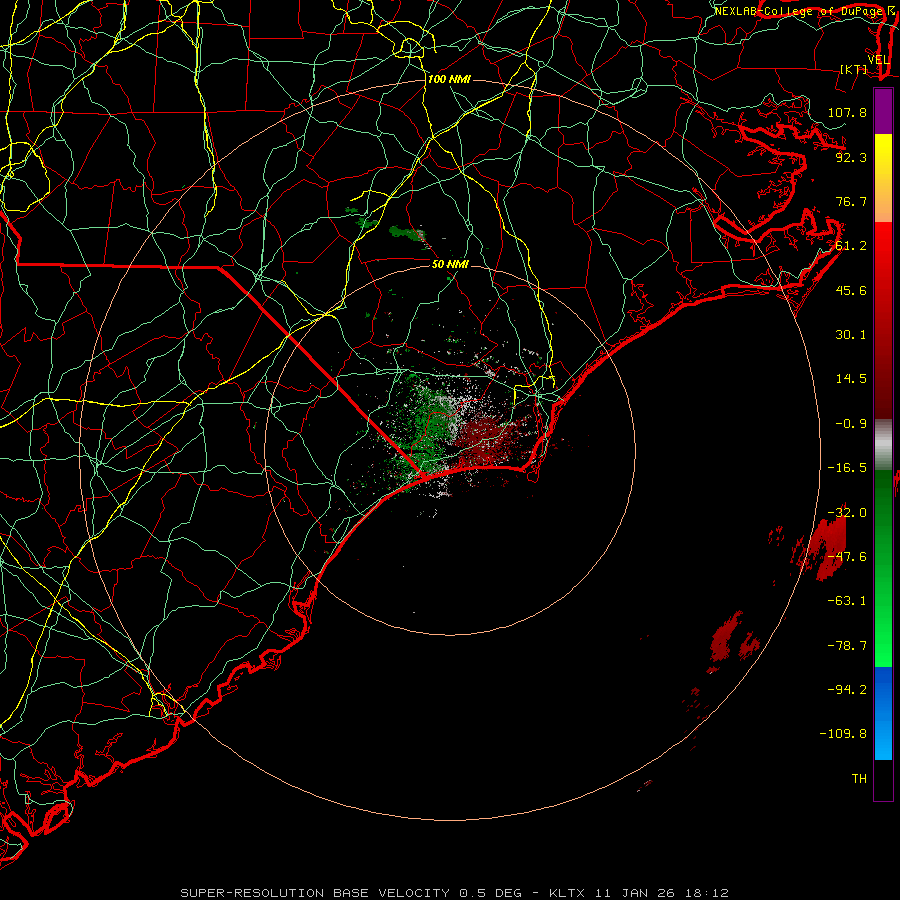Click the black TH segment of the color bar

tap(883, 780)
